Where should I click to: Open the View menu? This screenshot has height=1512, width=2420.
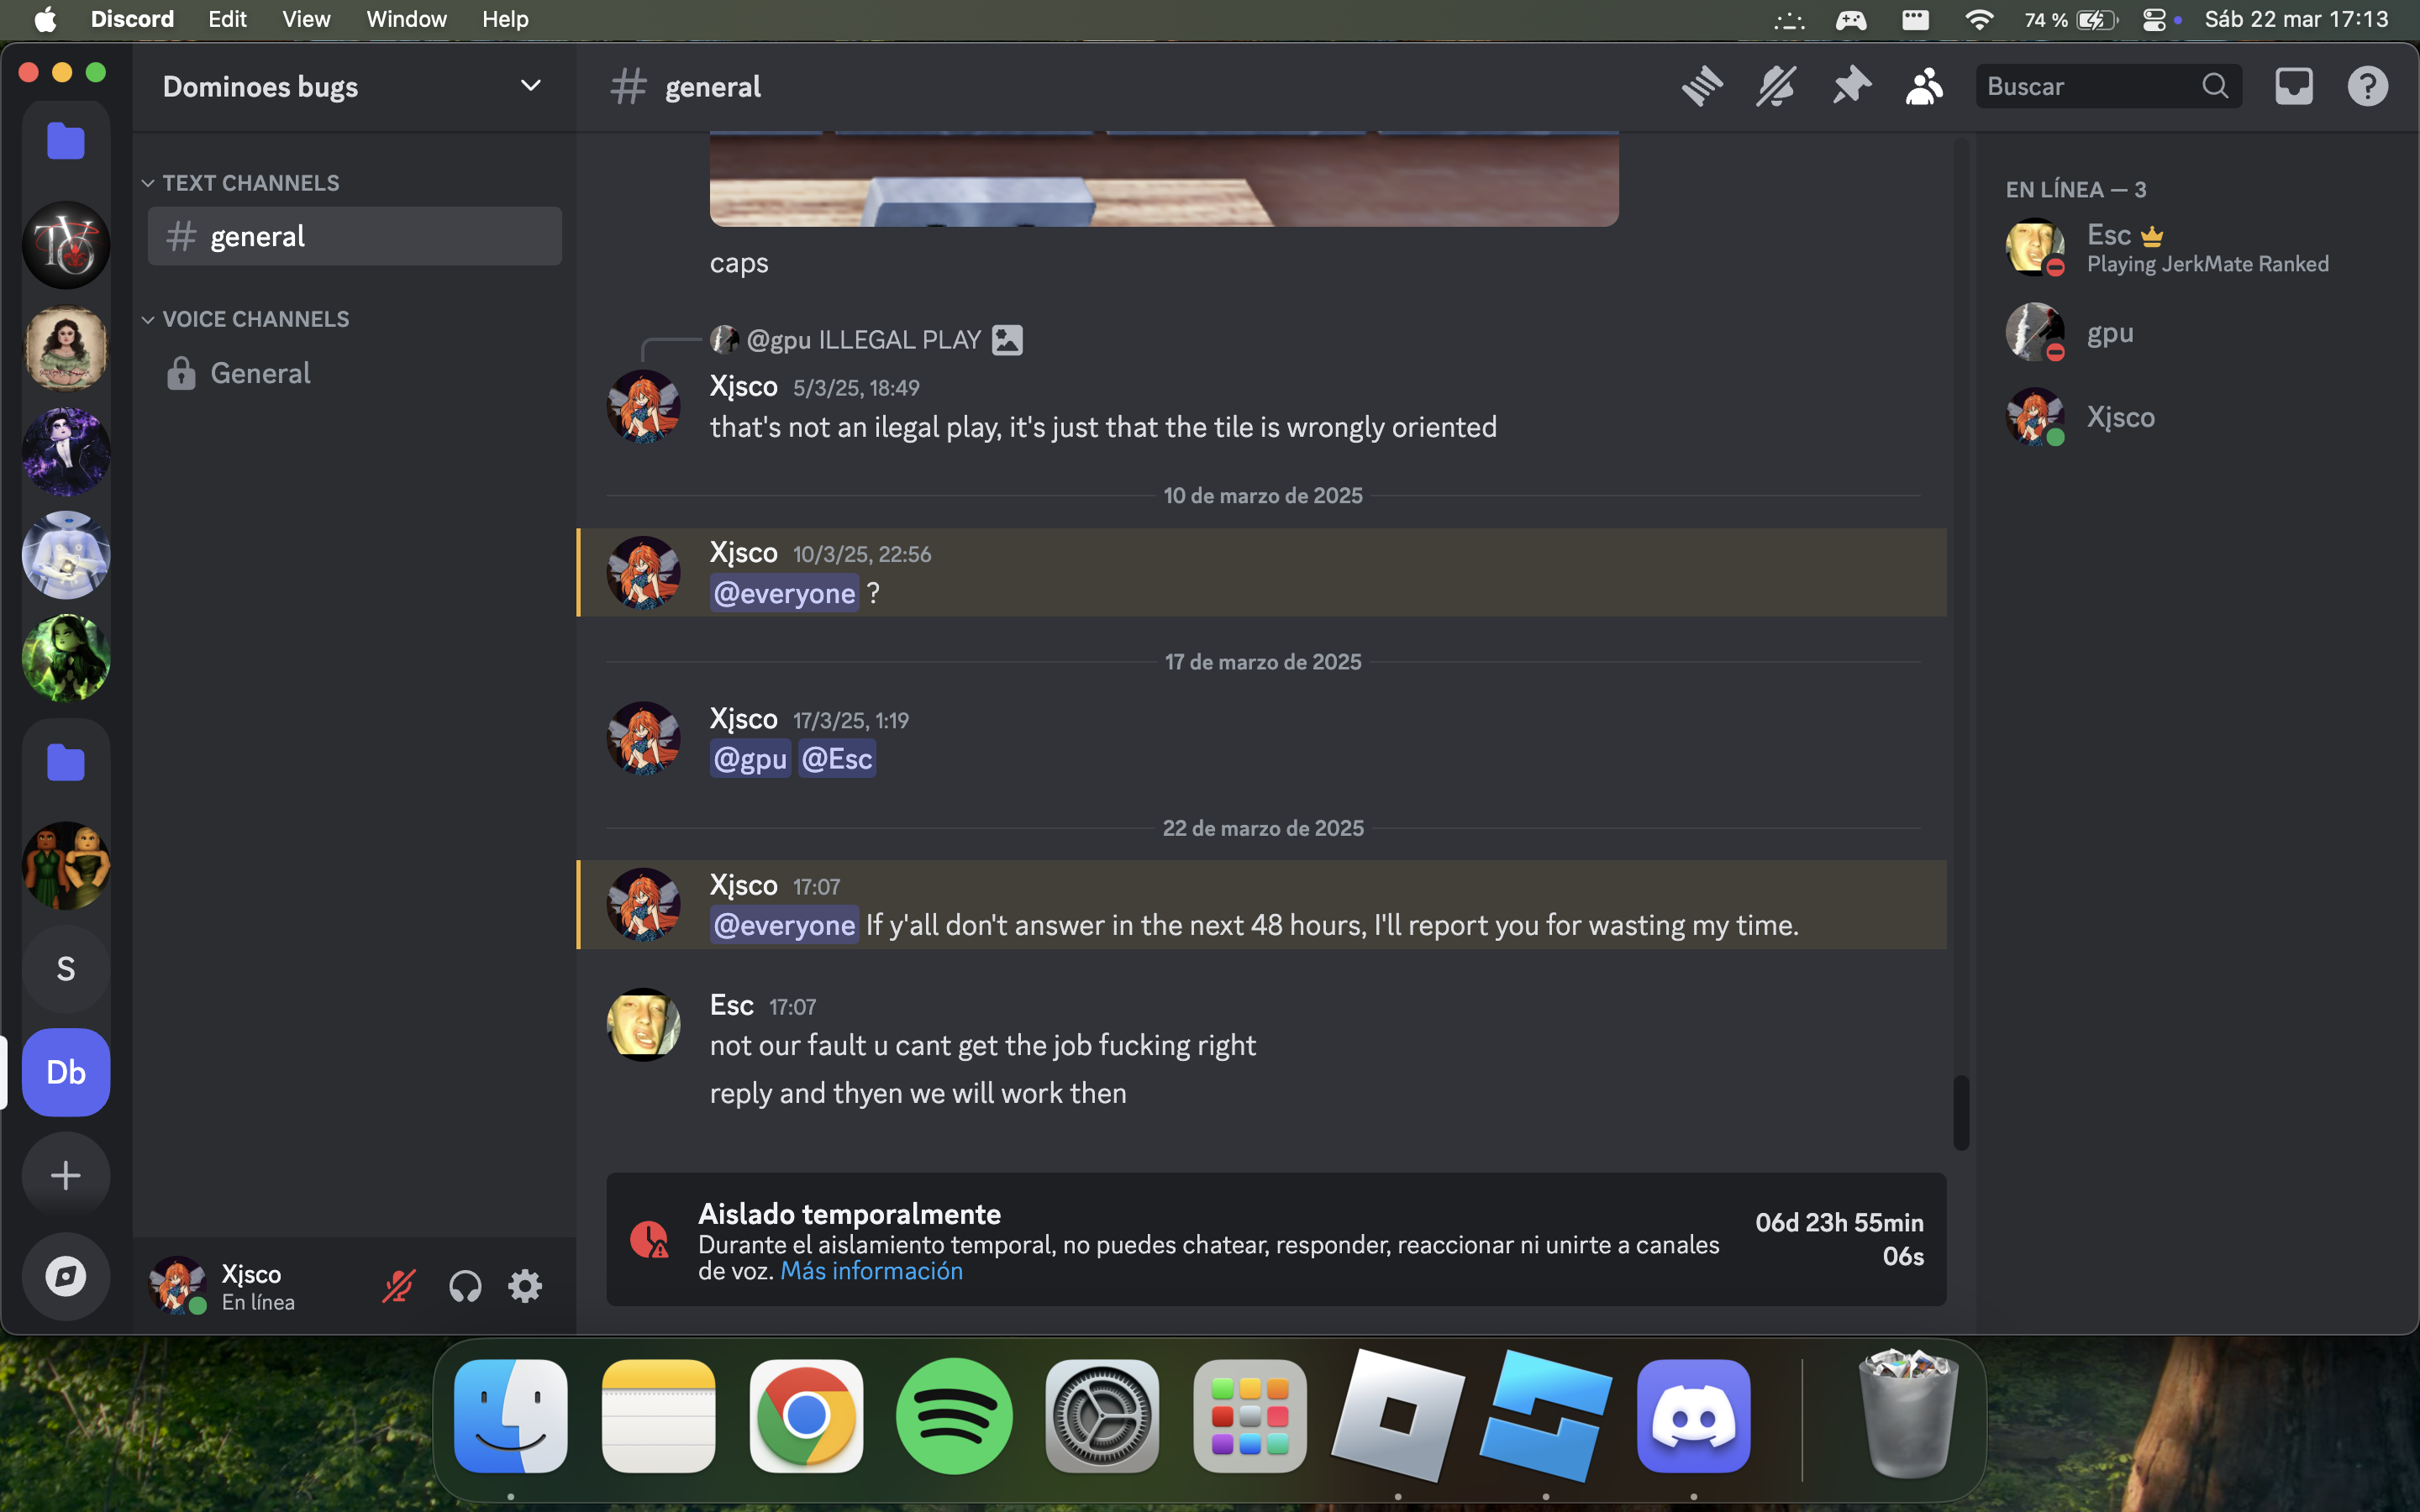(x=306, y=19)
